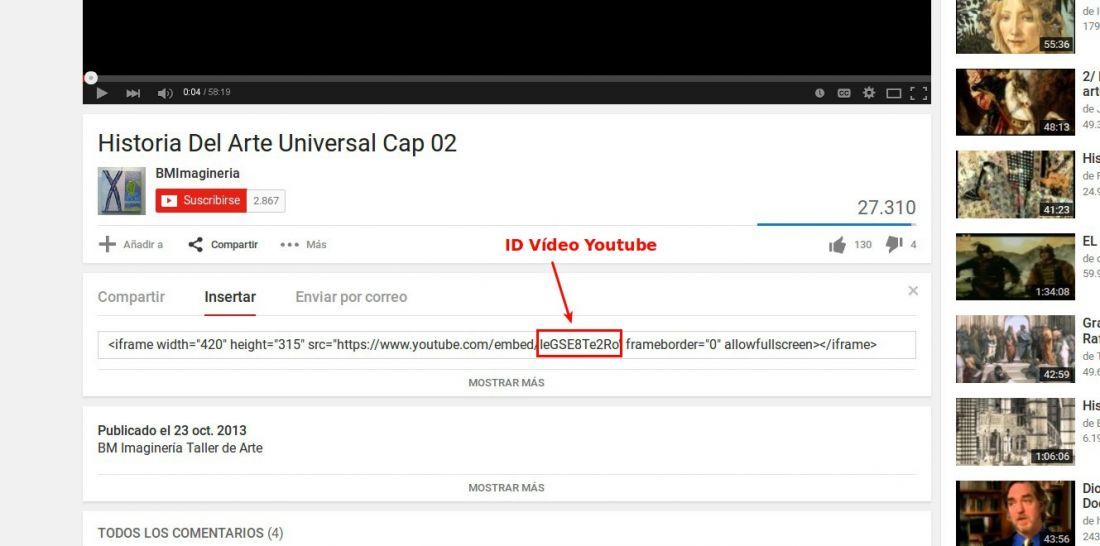The image size is (1100, 546).
Task: Click the play button in video player
Action: (102, 93)
